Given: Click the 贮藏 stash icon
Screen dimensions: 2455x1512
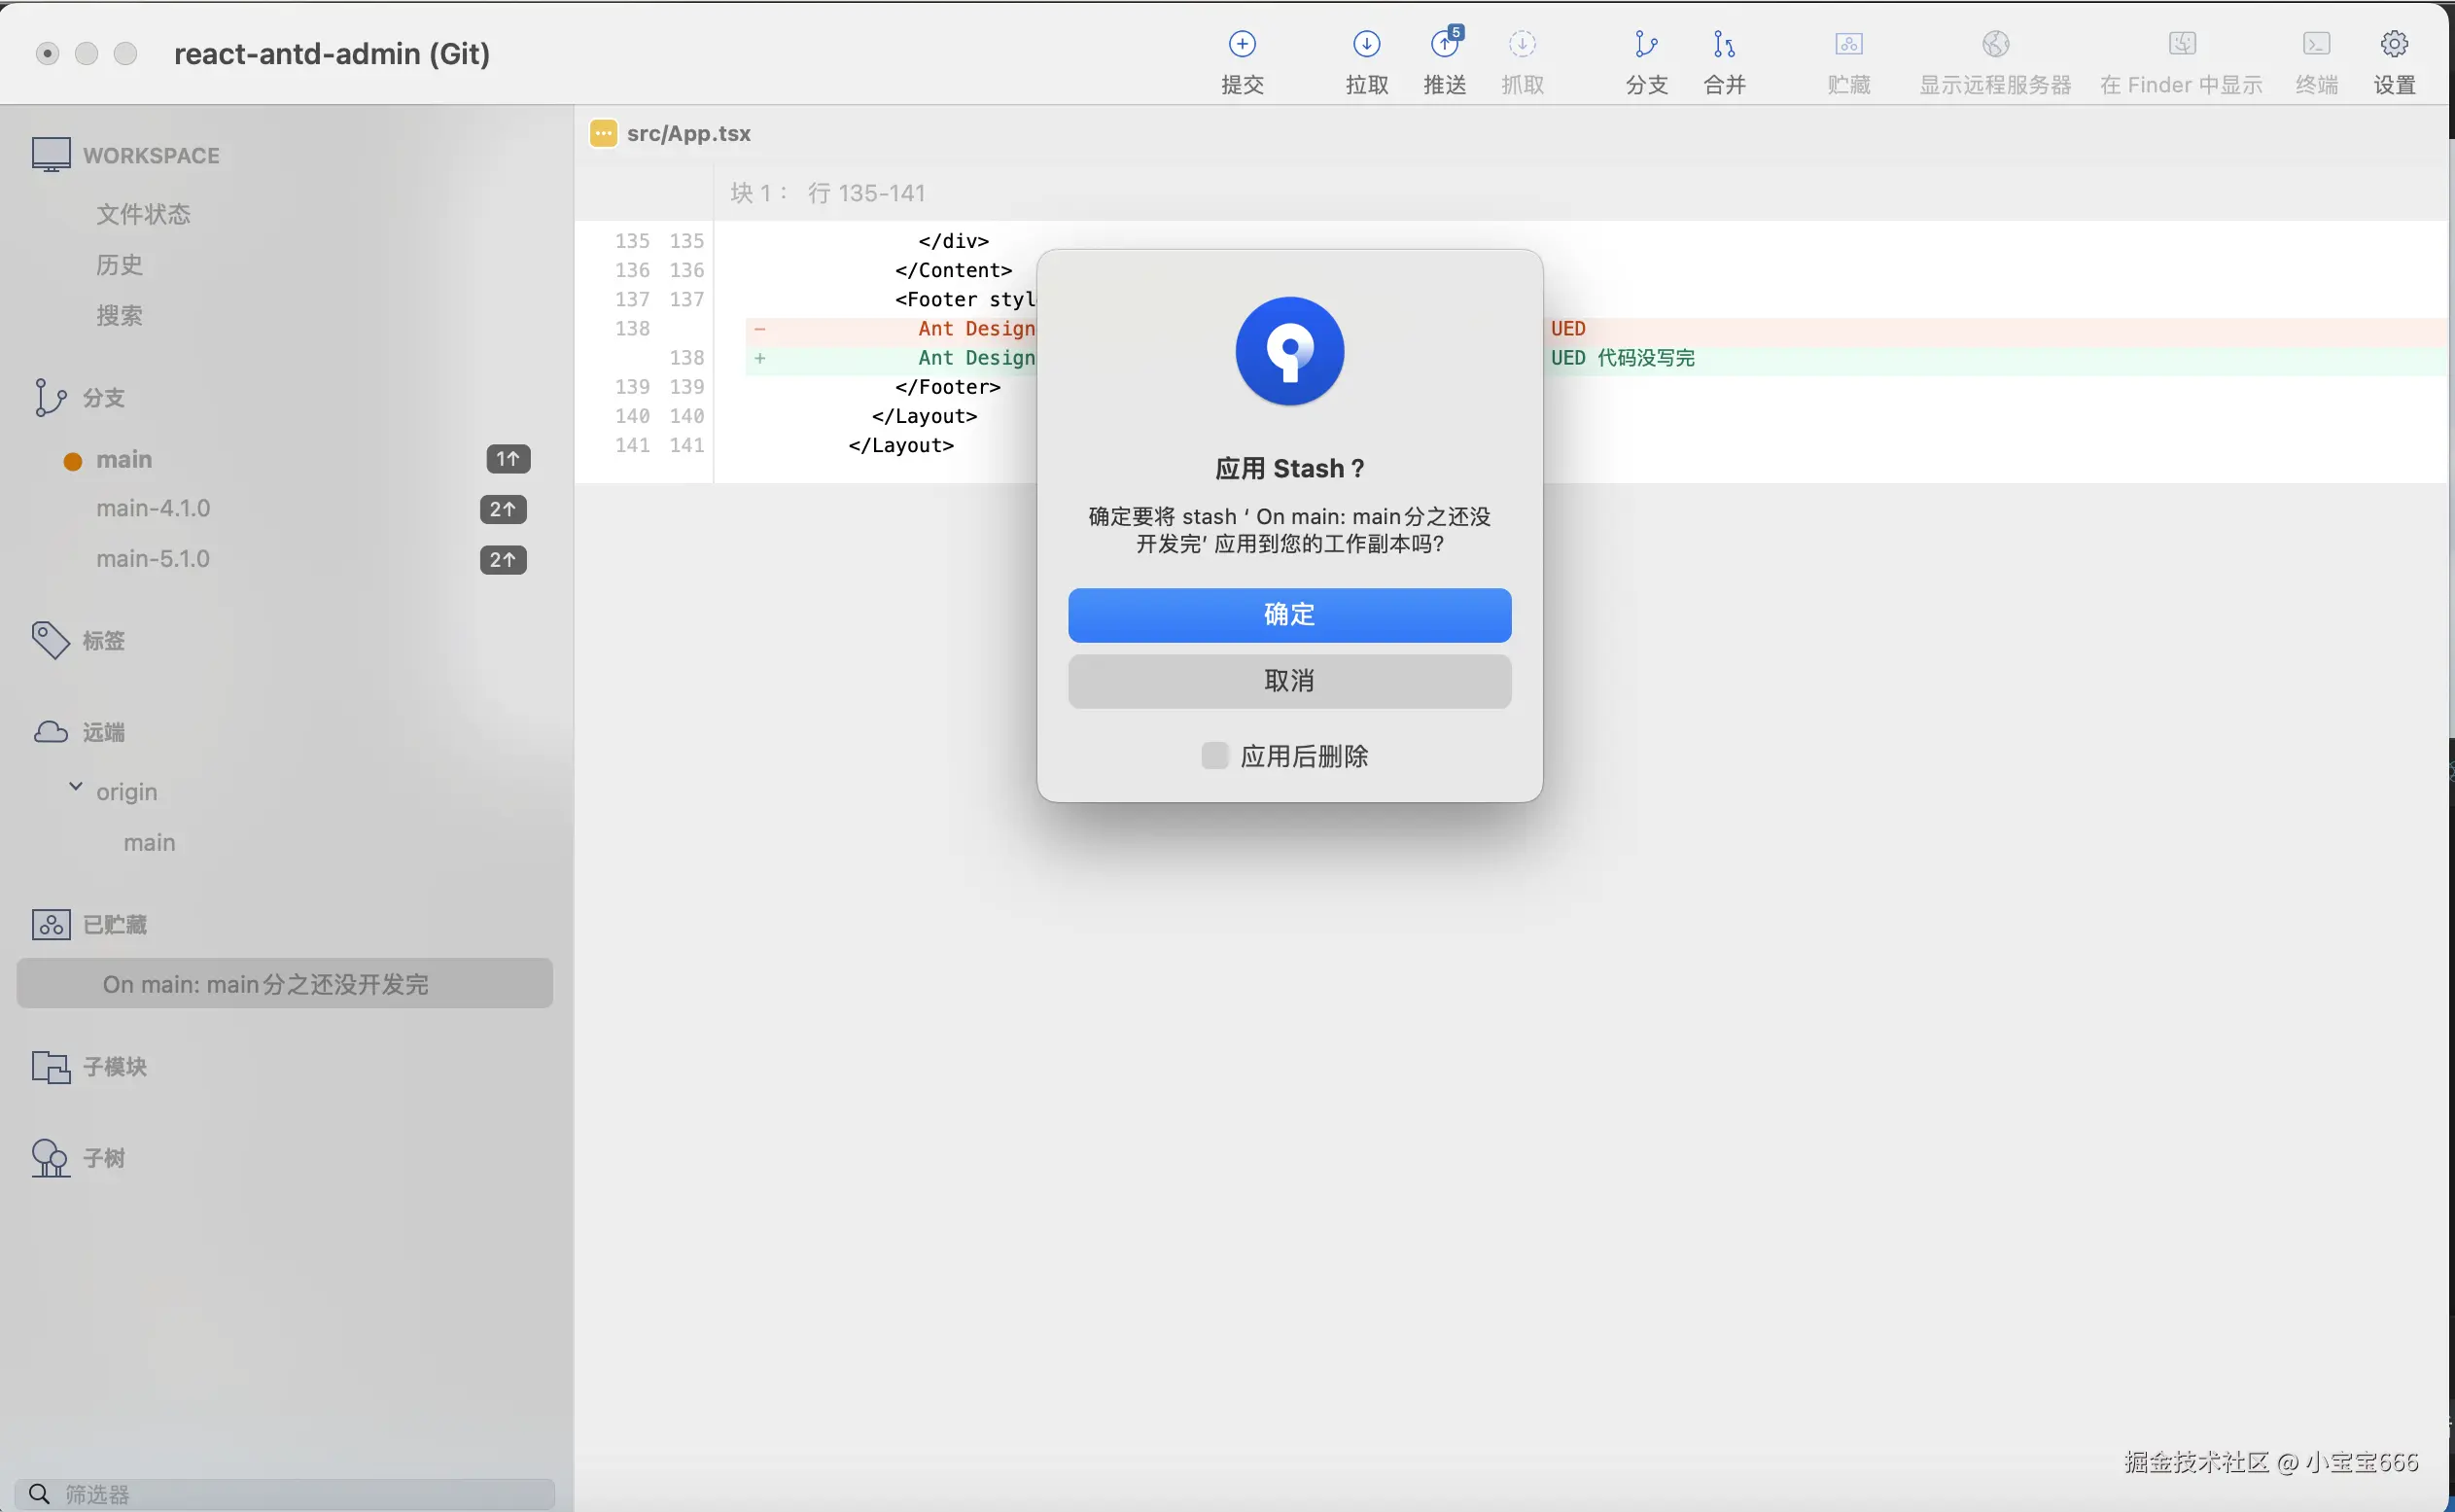Looking at the screenshot, I should [x=1848, y=44].
